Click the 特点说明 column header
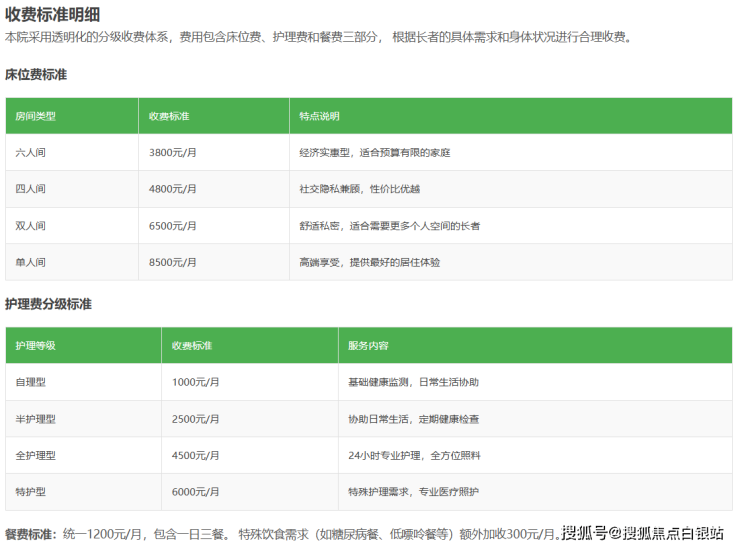740x549 pixels. point(319,116)
